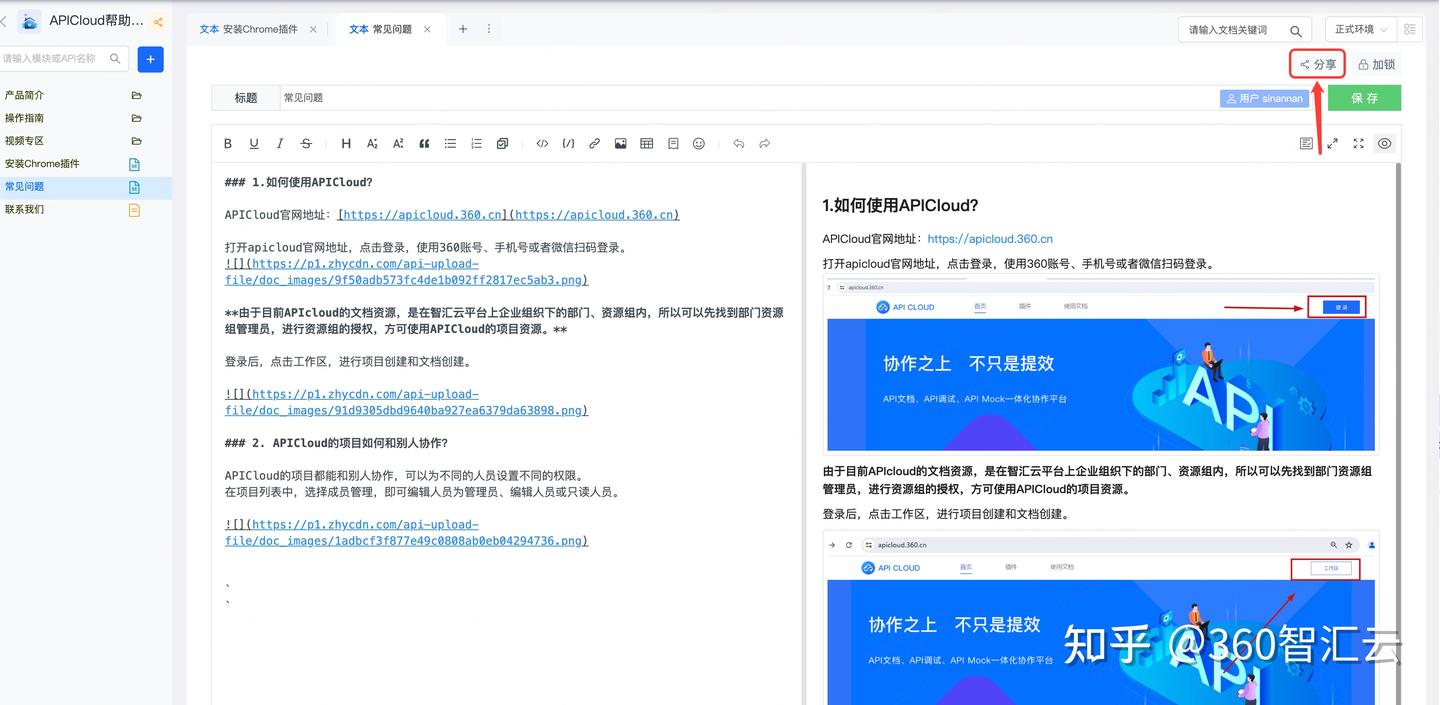Click the 分享 share button

pyautogui.click(x=1317, y=64)
